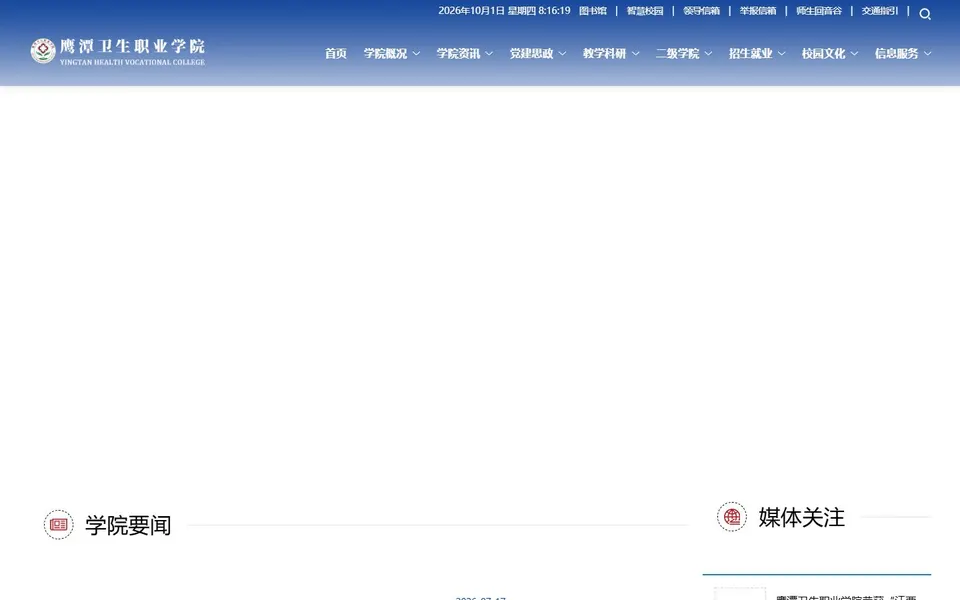Open the 学院概况 menu item
The image size is (960, 600).
click(x=385, y=53)
